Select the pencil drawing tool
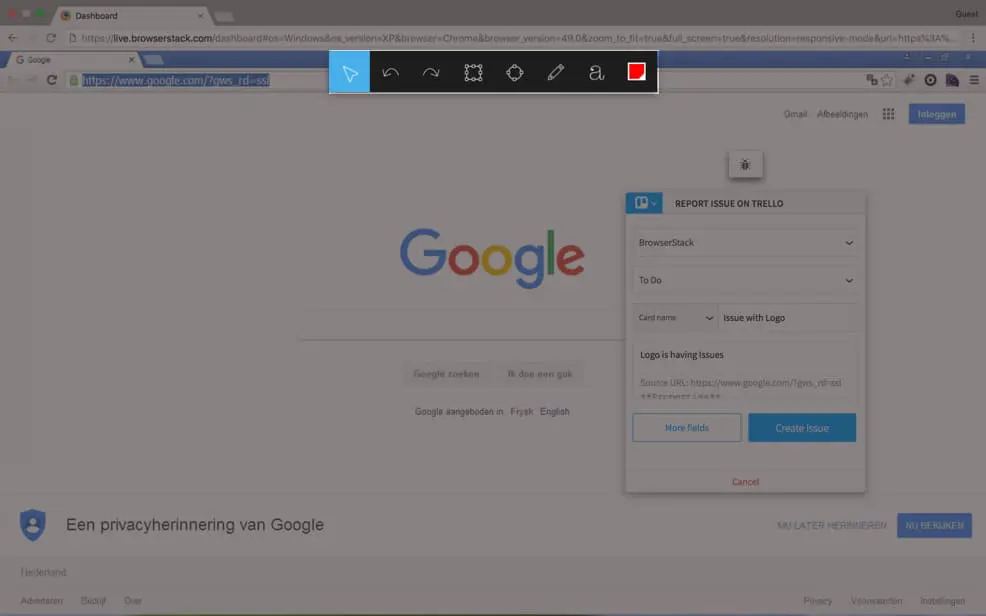Screen dimensions: 986x616 click(555, 73)
